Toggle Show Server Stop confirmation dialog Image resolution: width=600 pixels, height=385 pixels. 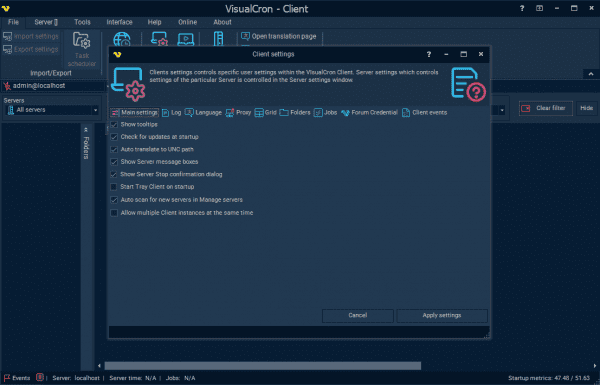(114, 175)
